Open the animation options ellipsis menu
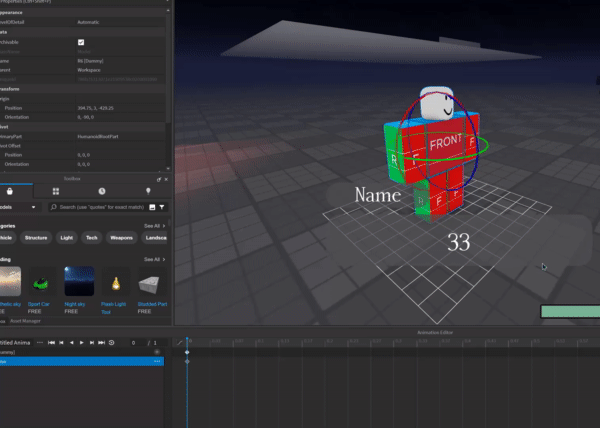This screenshot has height=428, width=600. (40, 342)
